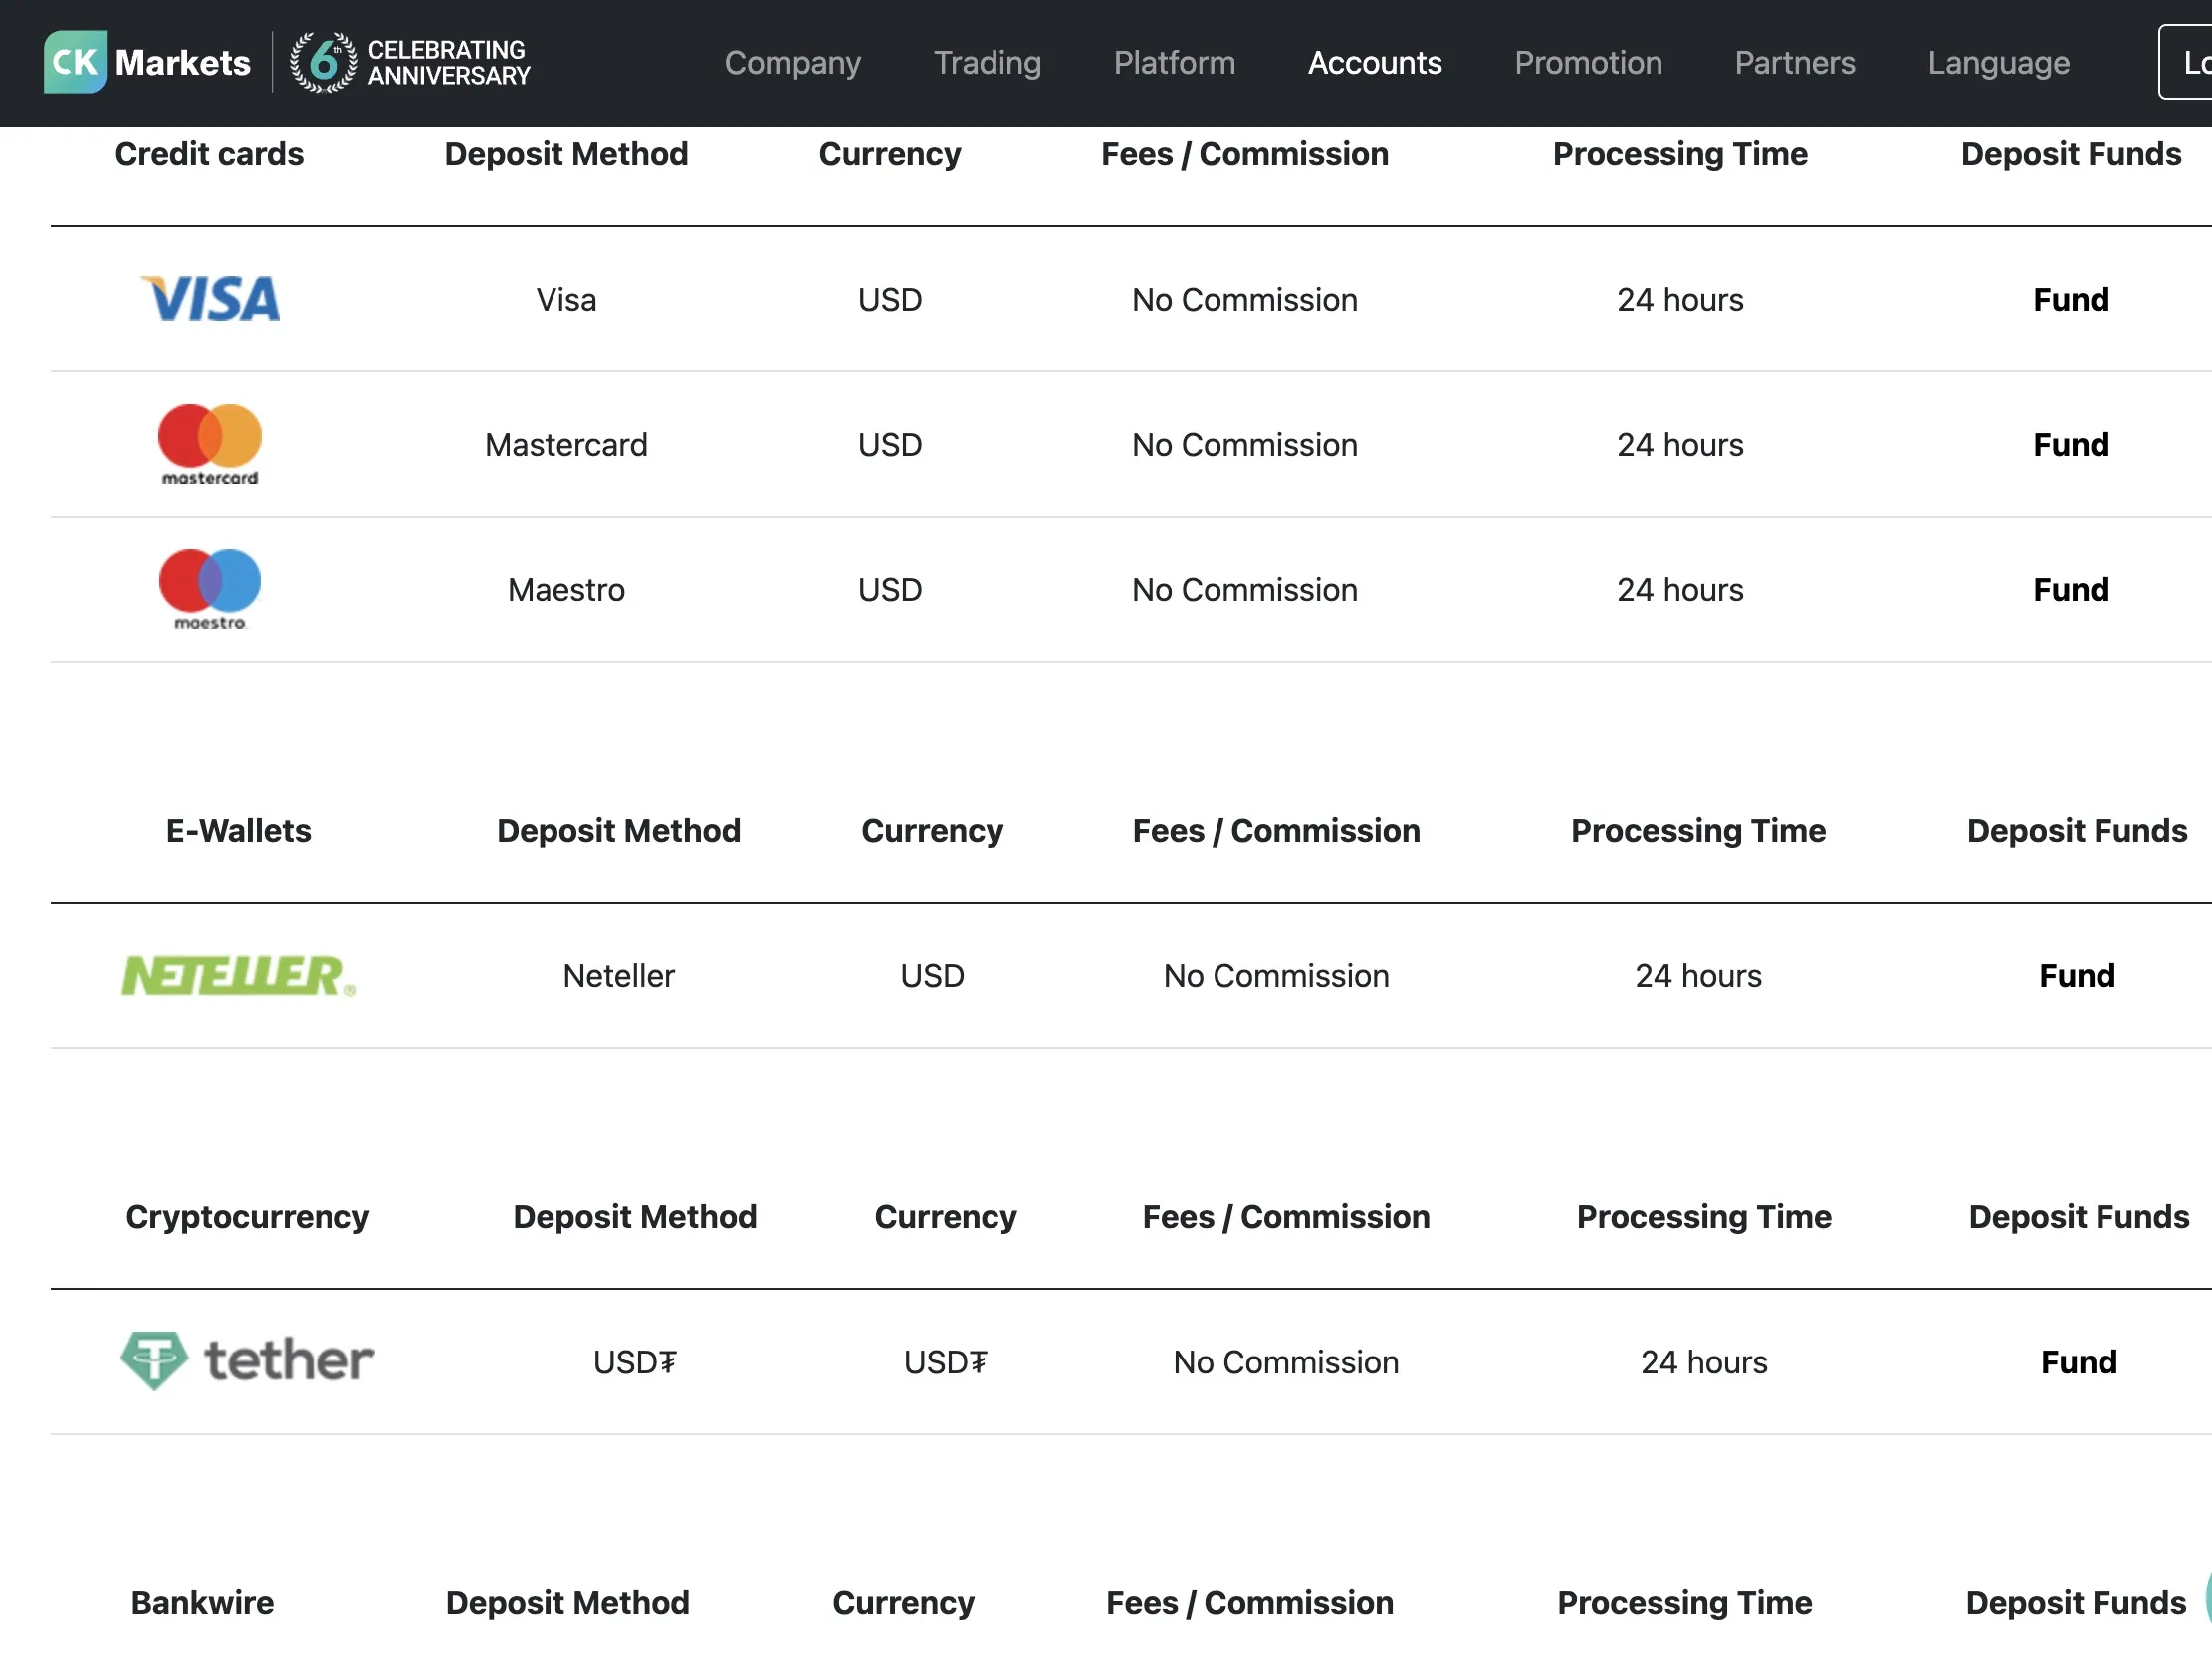The image size is (2212, 1672).
Task: Click the Tether logo
Action: [x=247, y=1361]
